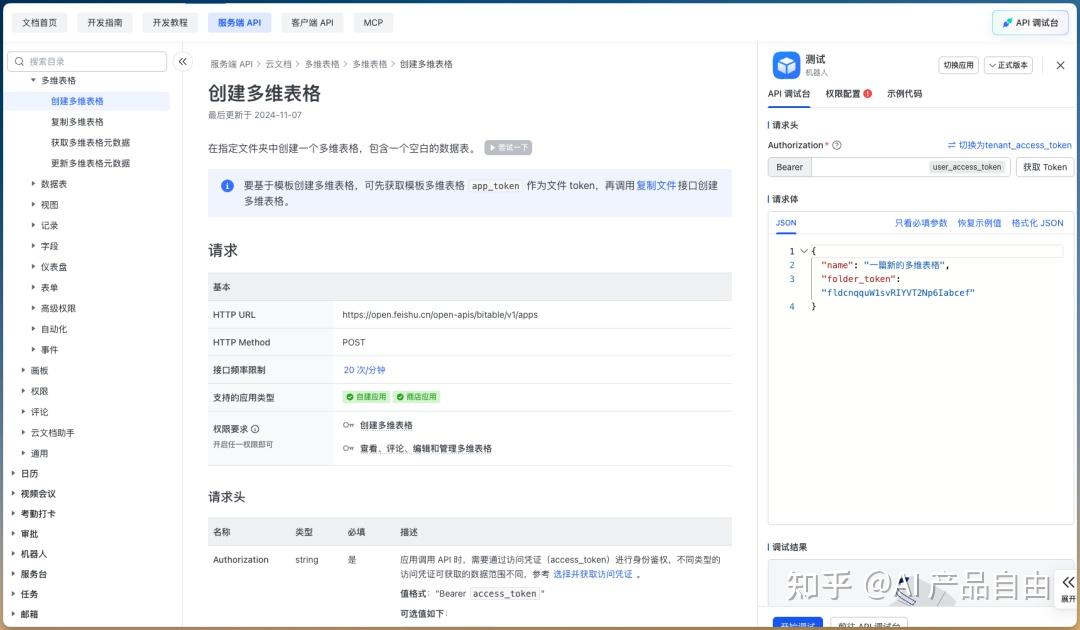Expand the 高级权限 tree node

coord(33,308)
